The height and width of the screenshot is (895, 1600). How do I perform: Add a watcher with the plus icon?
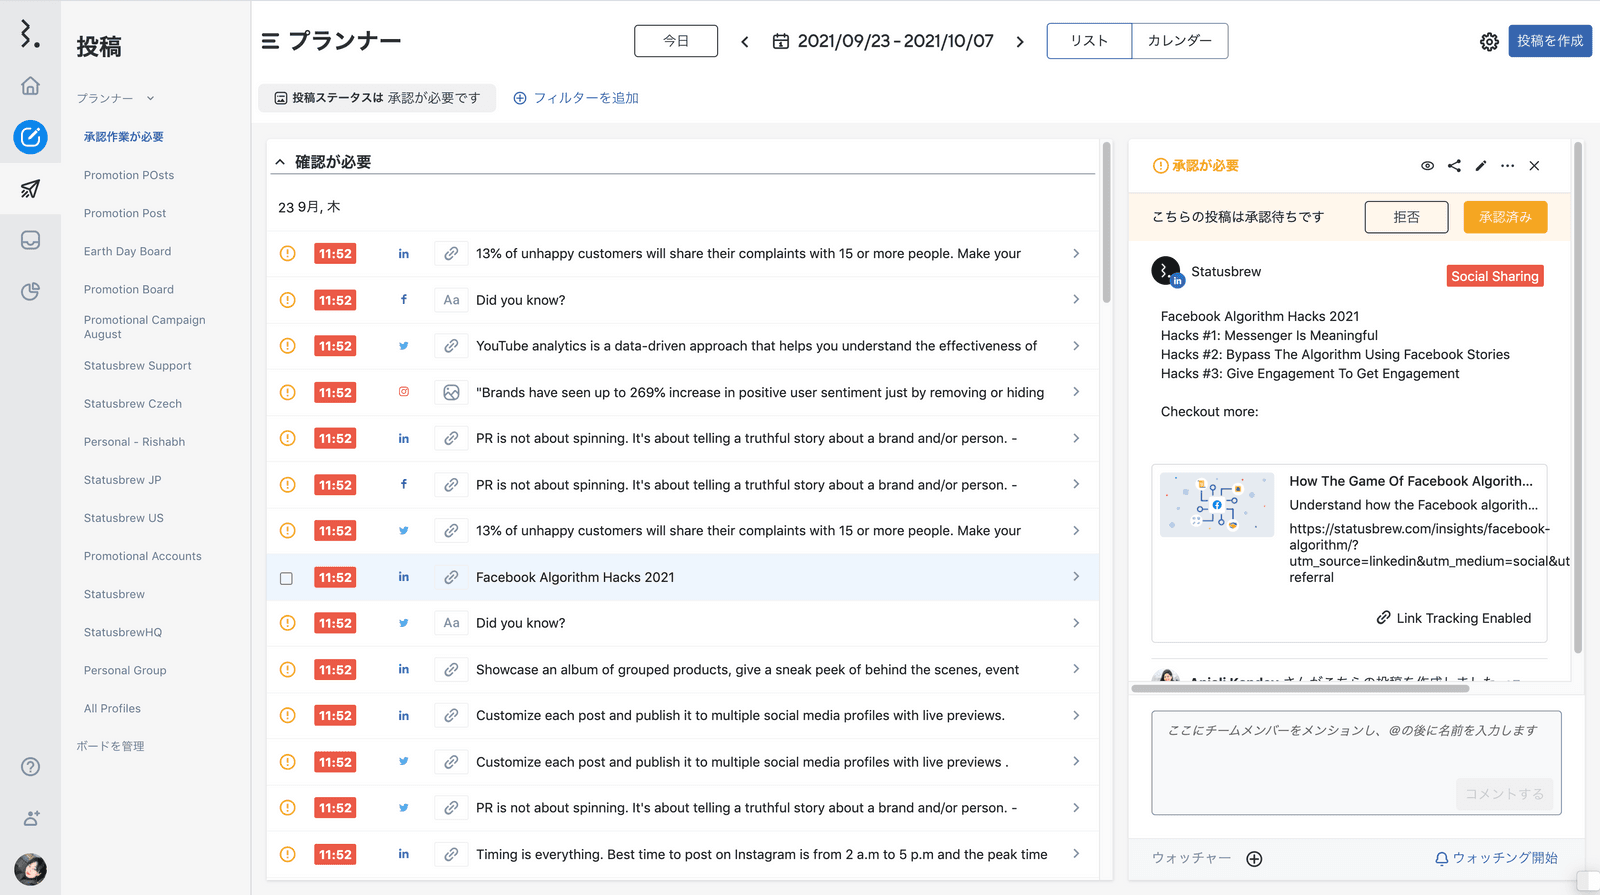pyautogui.click(x=1254, y=859)
